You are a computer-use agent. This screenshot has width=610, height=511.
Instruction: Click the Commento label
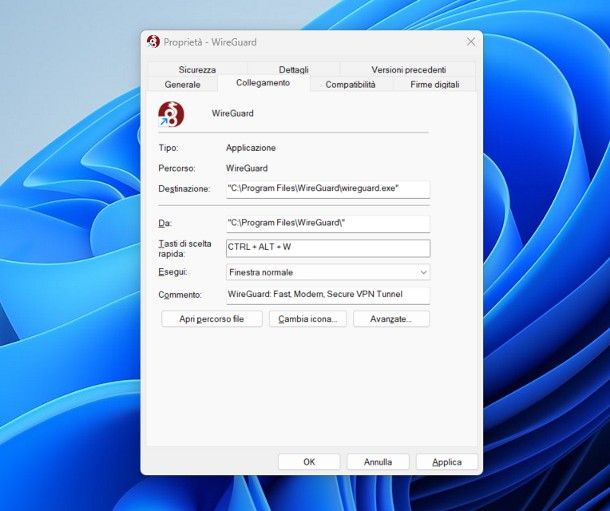180,295
